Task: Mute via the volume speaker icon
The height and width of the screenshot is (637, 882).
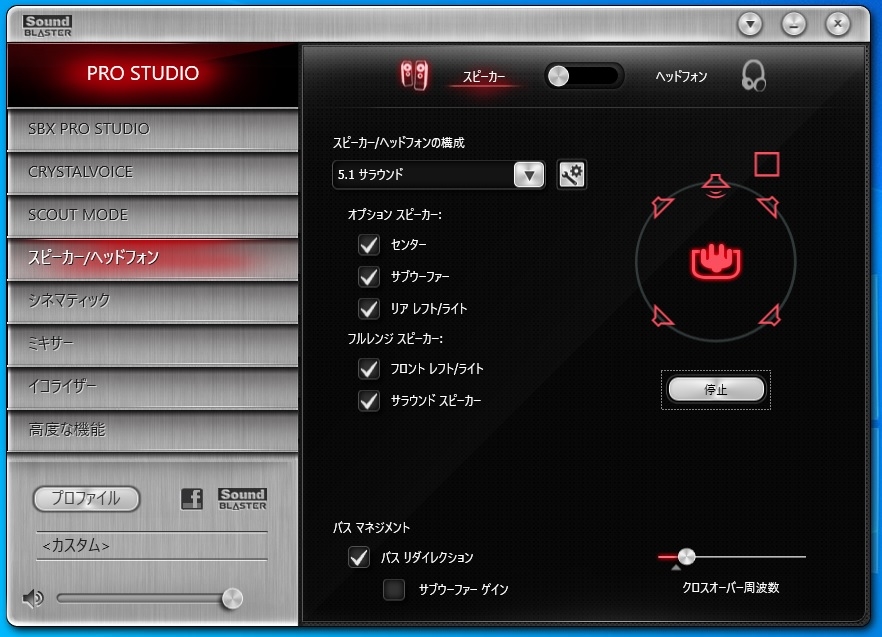Action: click(x=33, y=598)
